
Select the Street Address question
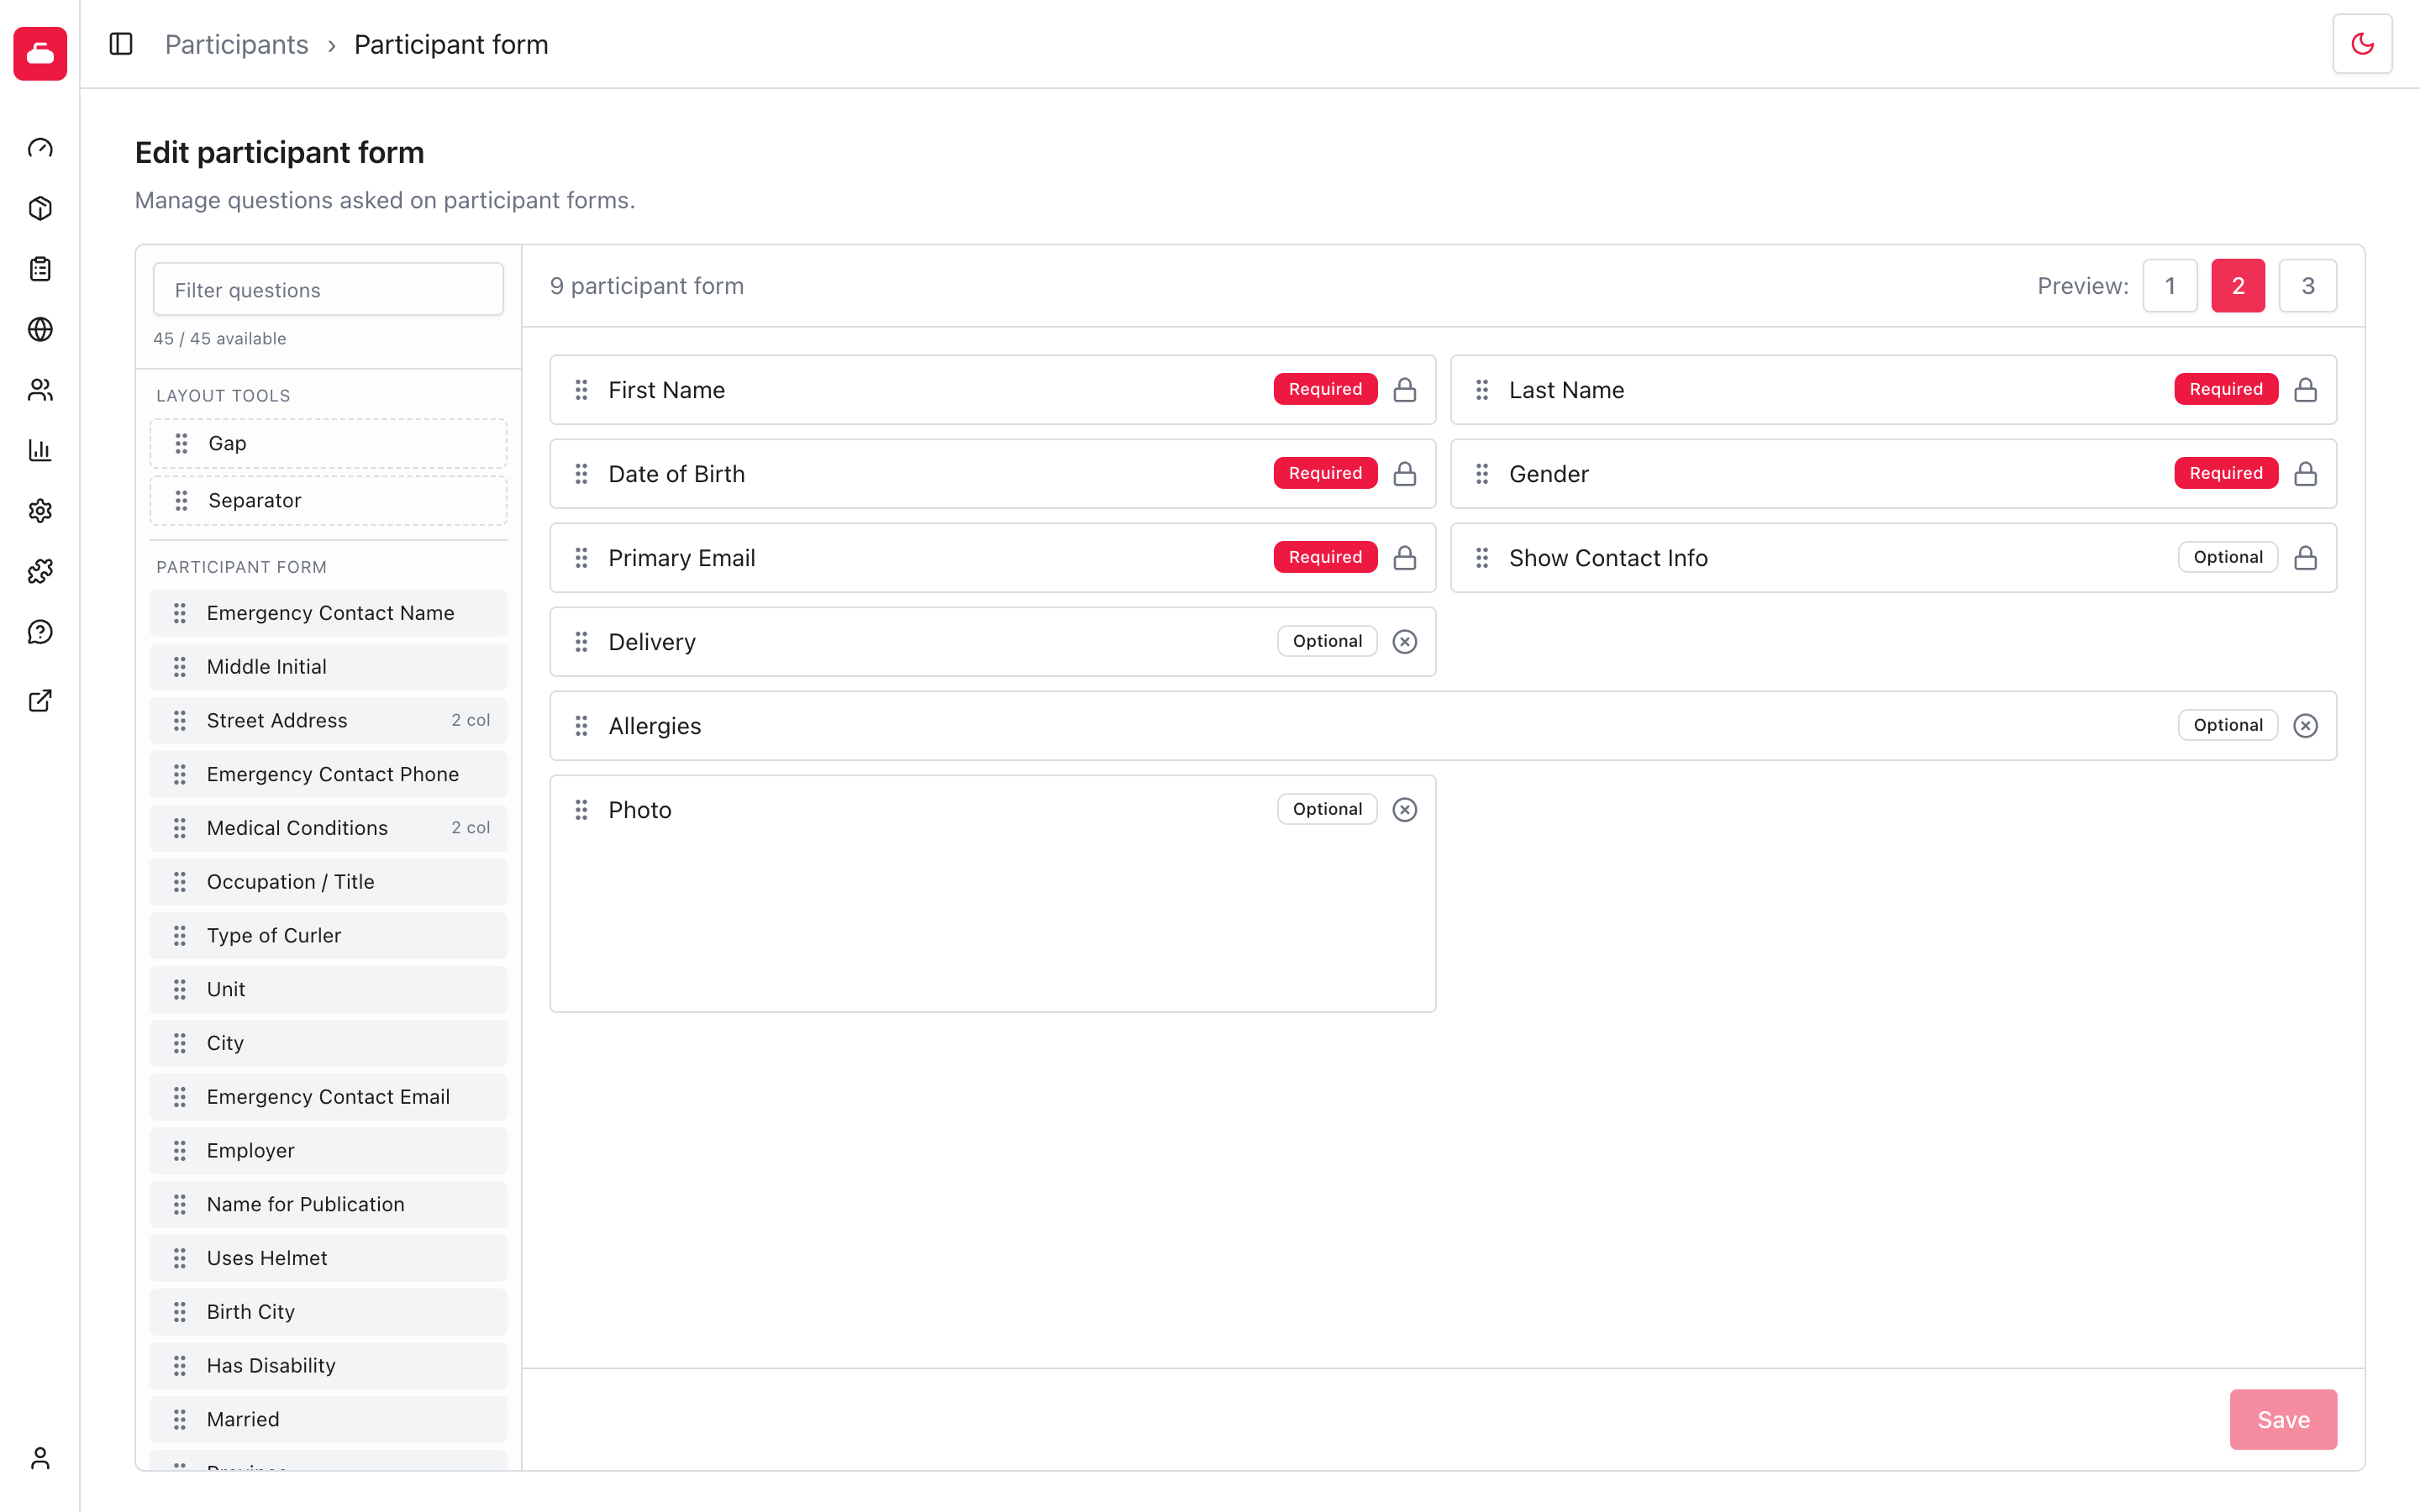point(328,721)
